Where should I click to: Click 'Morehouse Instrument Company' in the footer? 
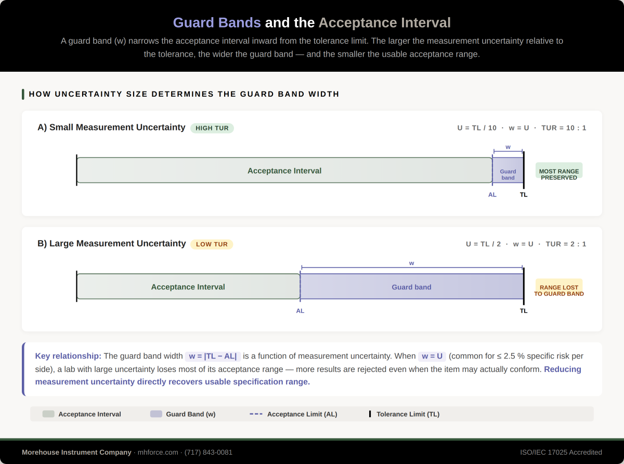point(76,452)
